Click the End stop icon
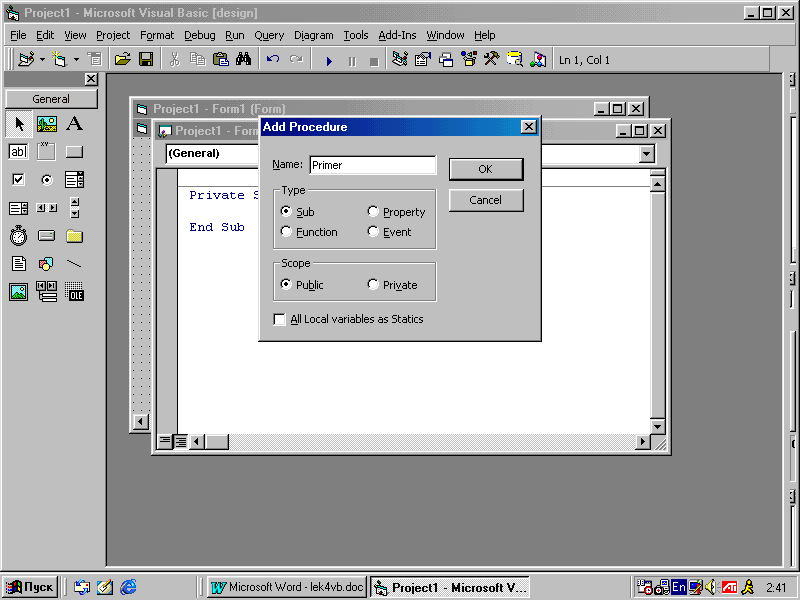Image resolution: width=800 pixels, height=600 pixels. pos(374,61)
